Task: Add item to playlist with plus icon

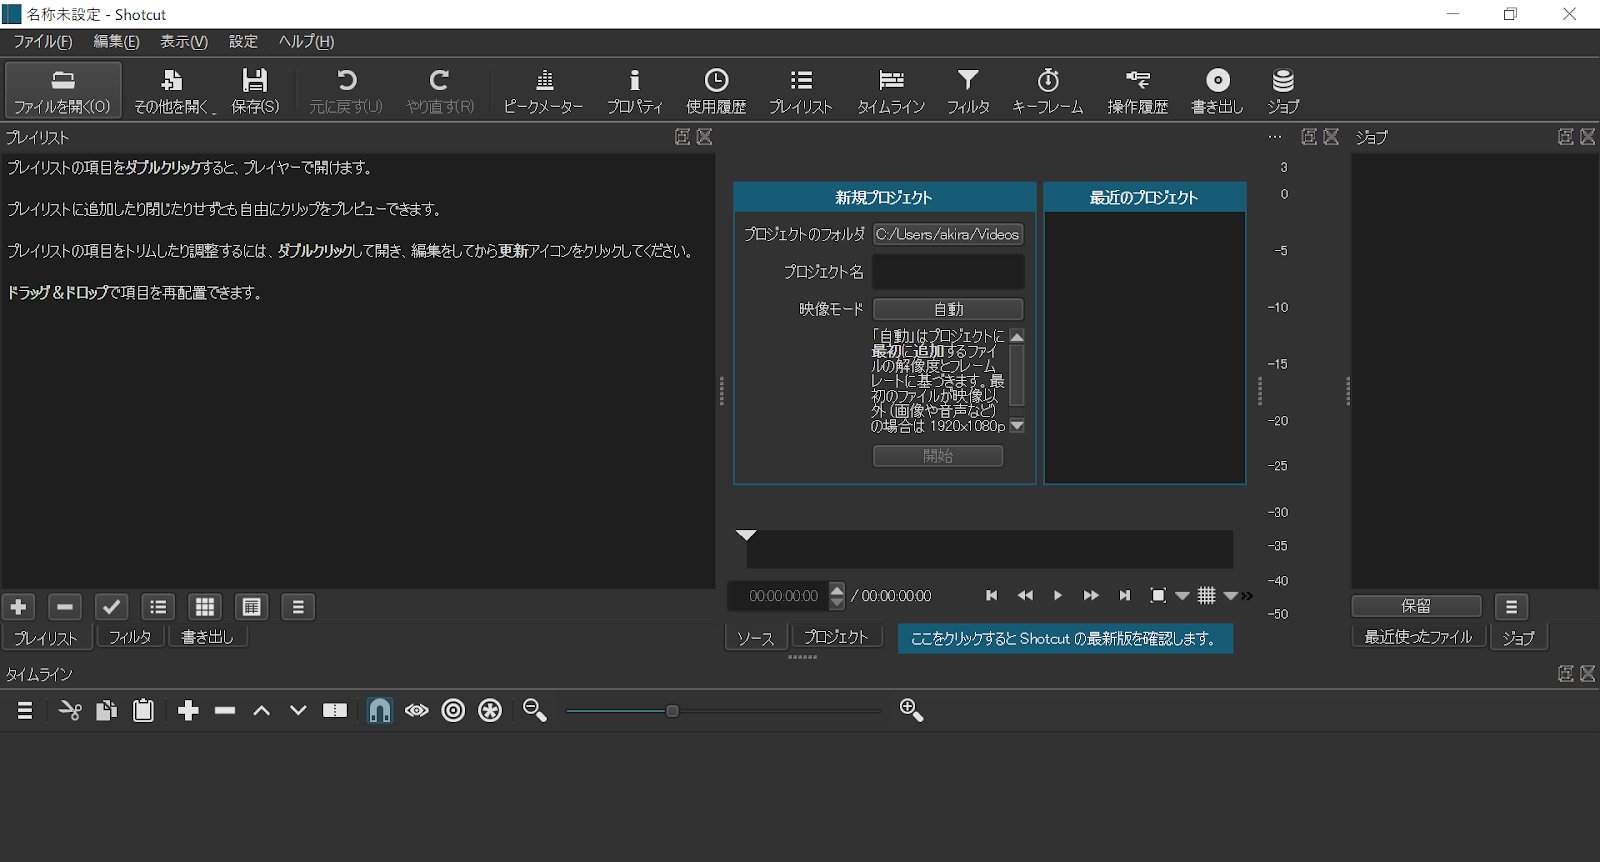Action: [18, 607]
